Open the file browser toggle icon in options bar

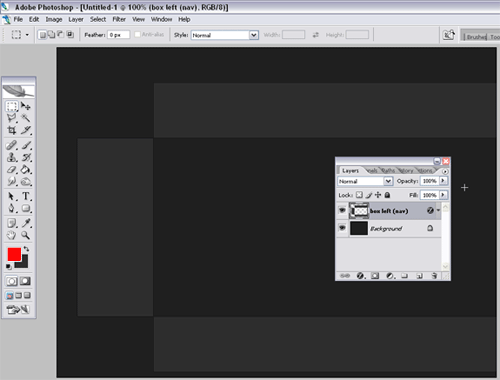point(448,35)
